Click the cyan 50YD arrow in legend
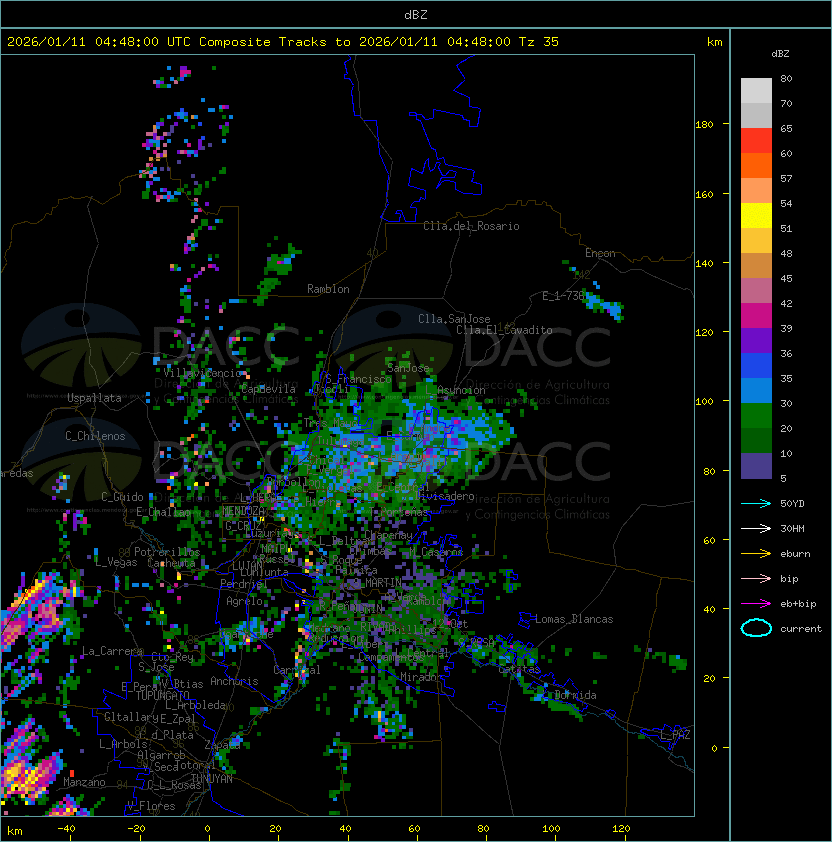 pyautogui.click(x=756, y=504)
